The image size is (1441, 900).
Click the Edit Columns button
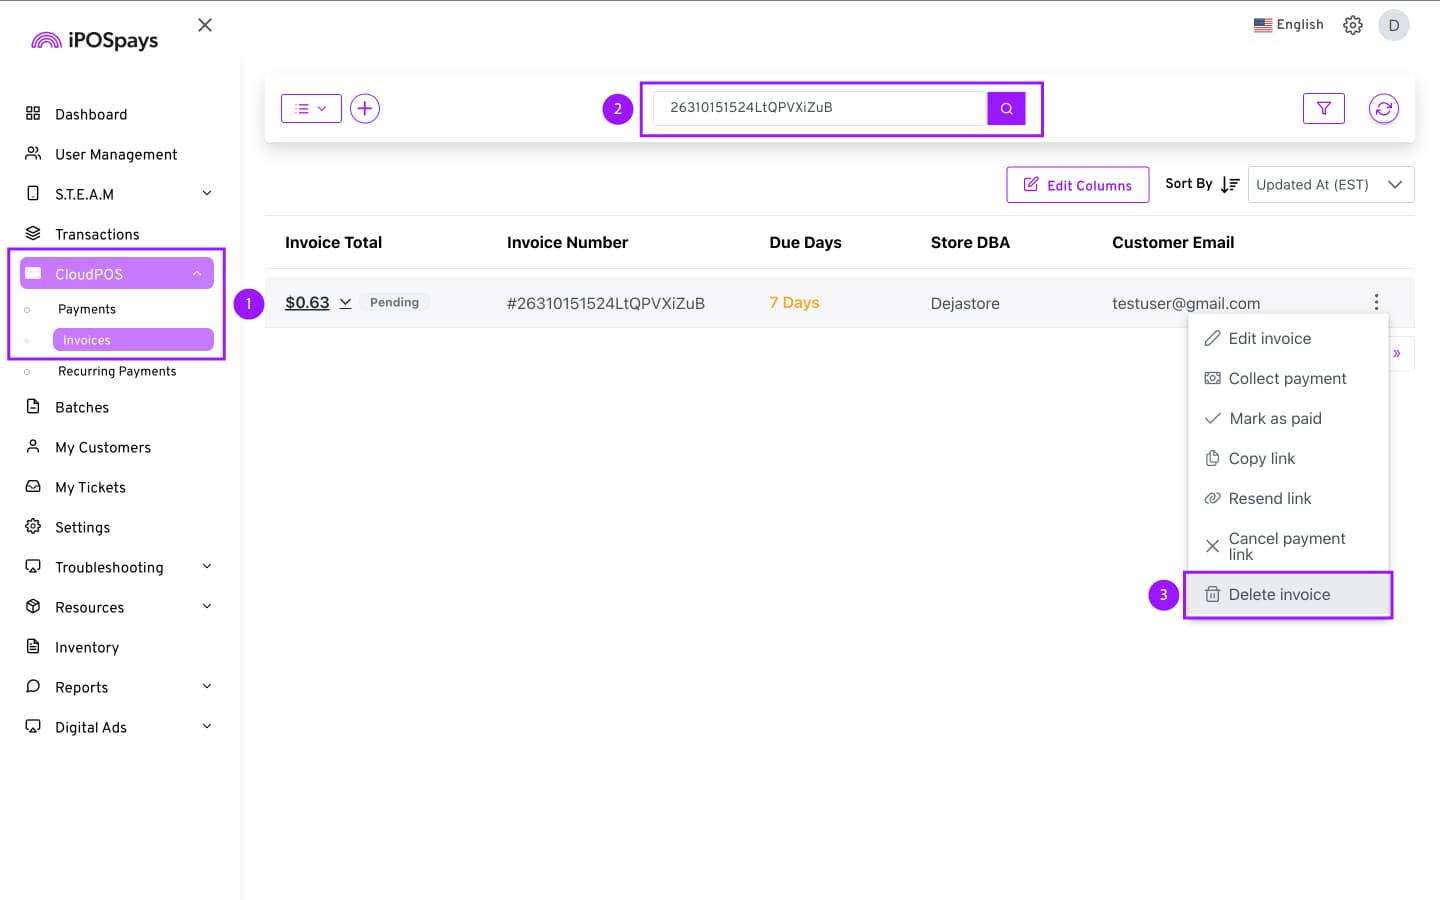click(x=1077, y=185)
